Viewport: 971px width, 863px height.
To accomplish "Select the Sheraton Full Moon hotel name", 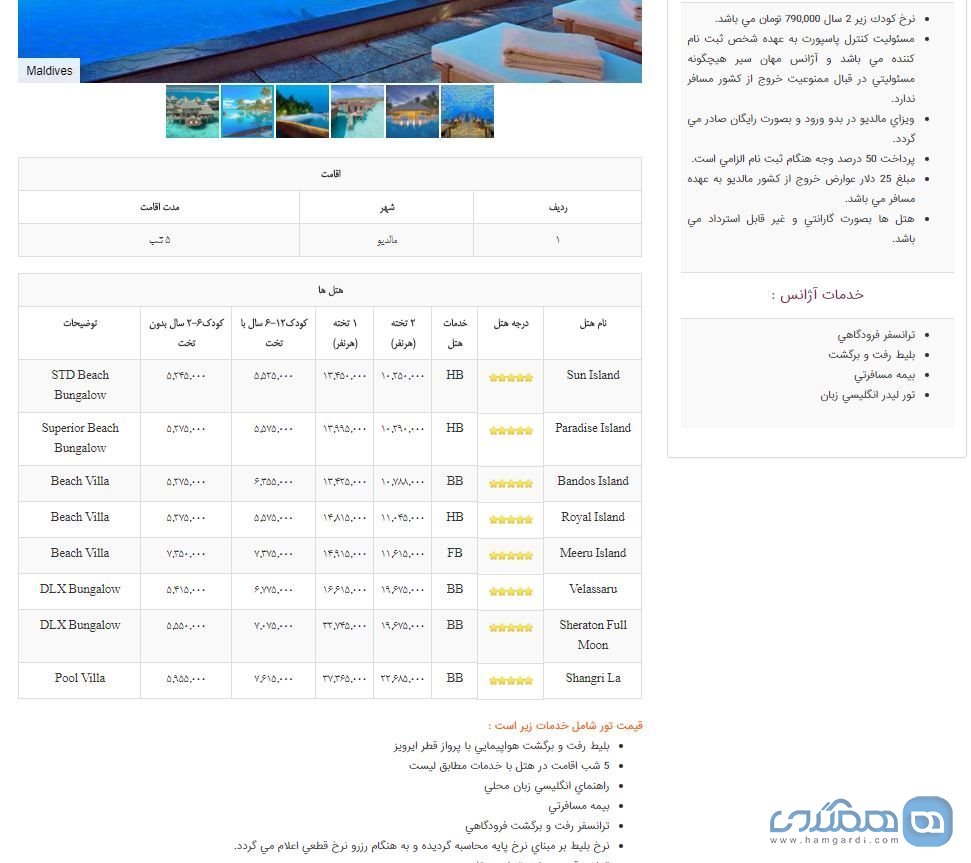I will point(593,635).
